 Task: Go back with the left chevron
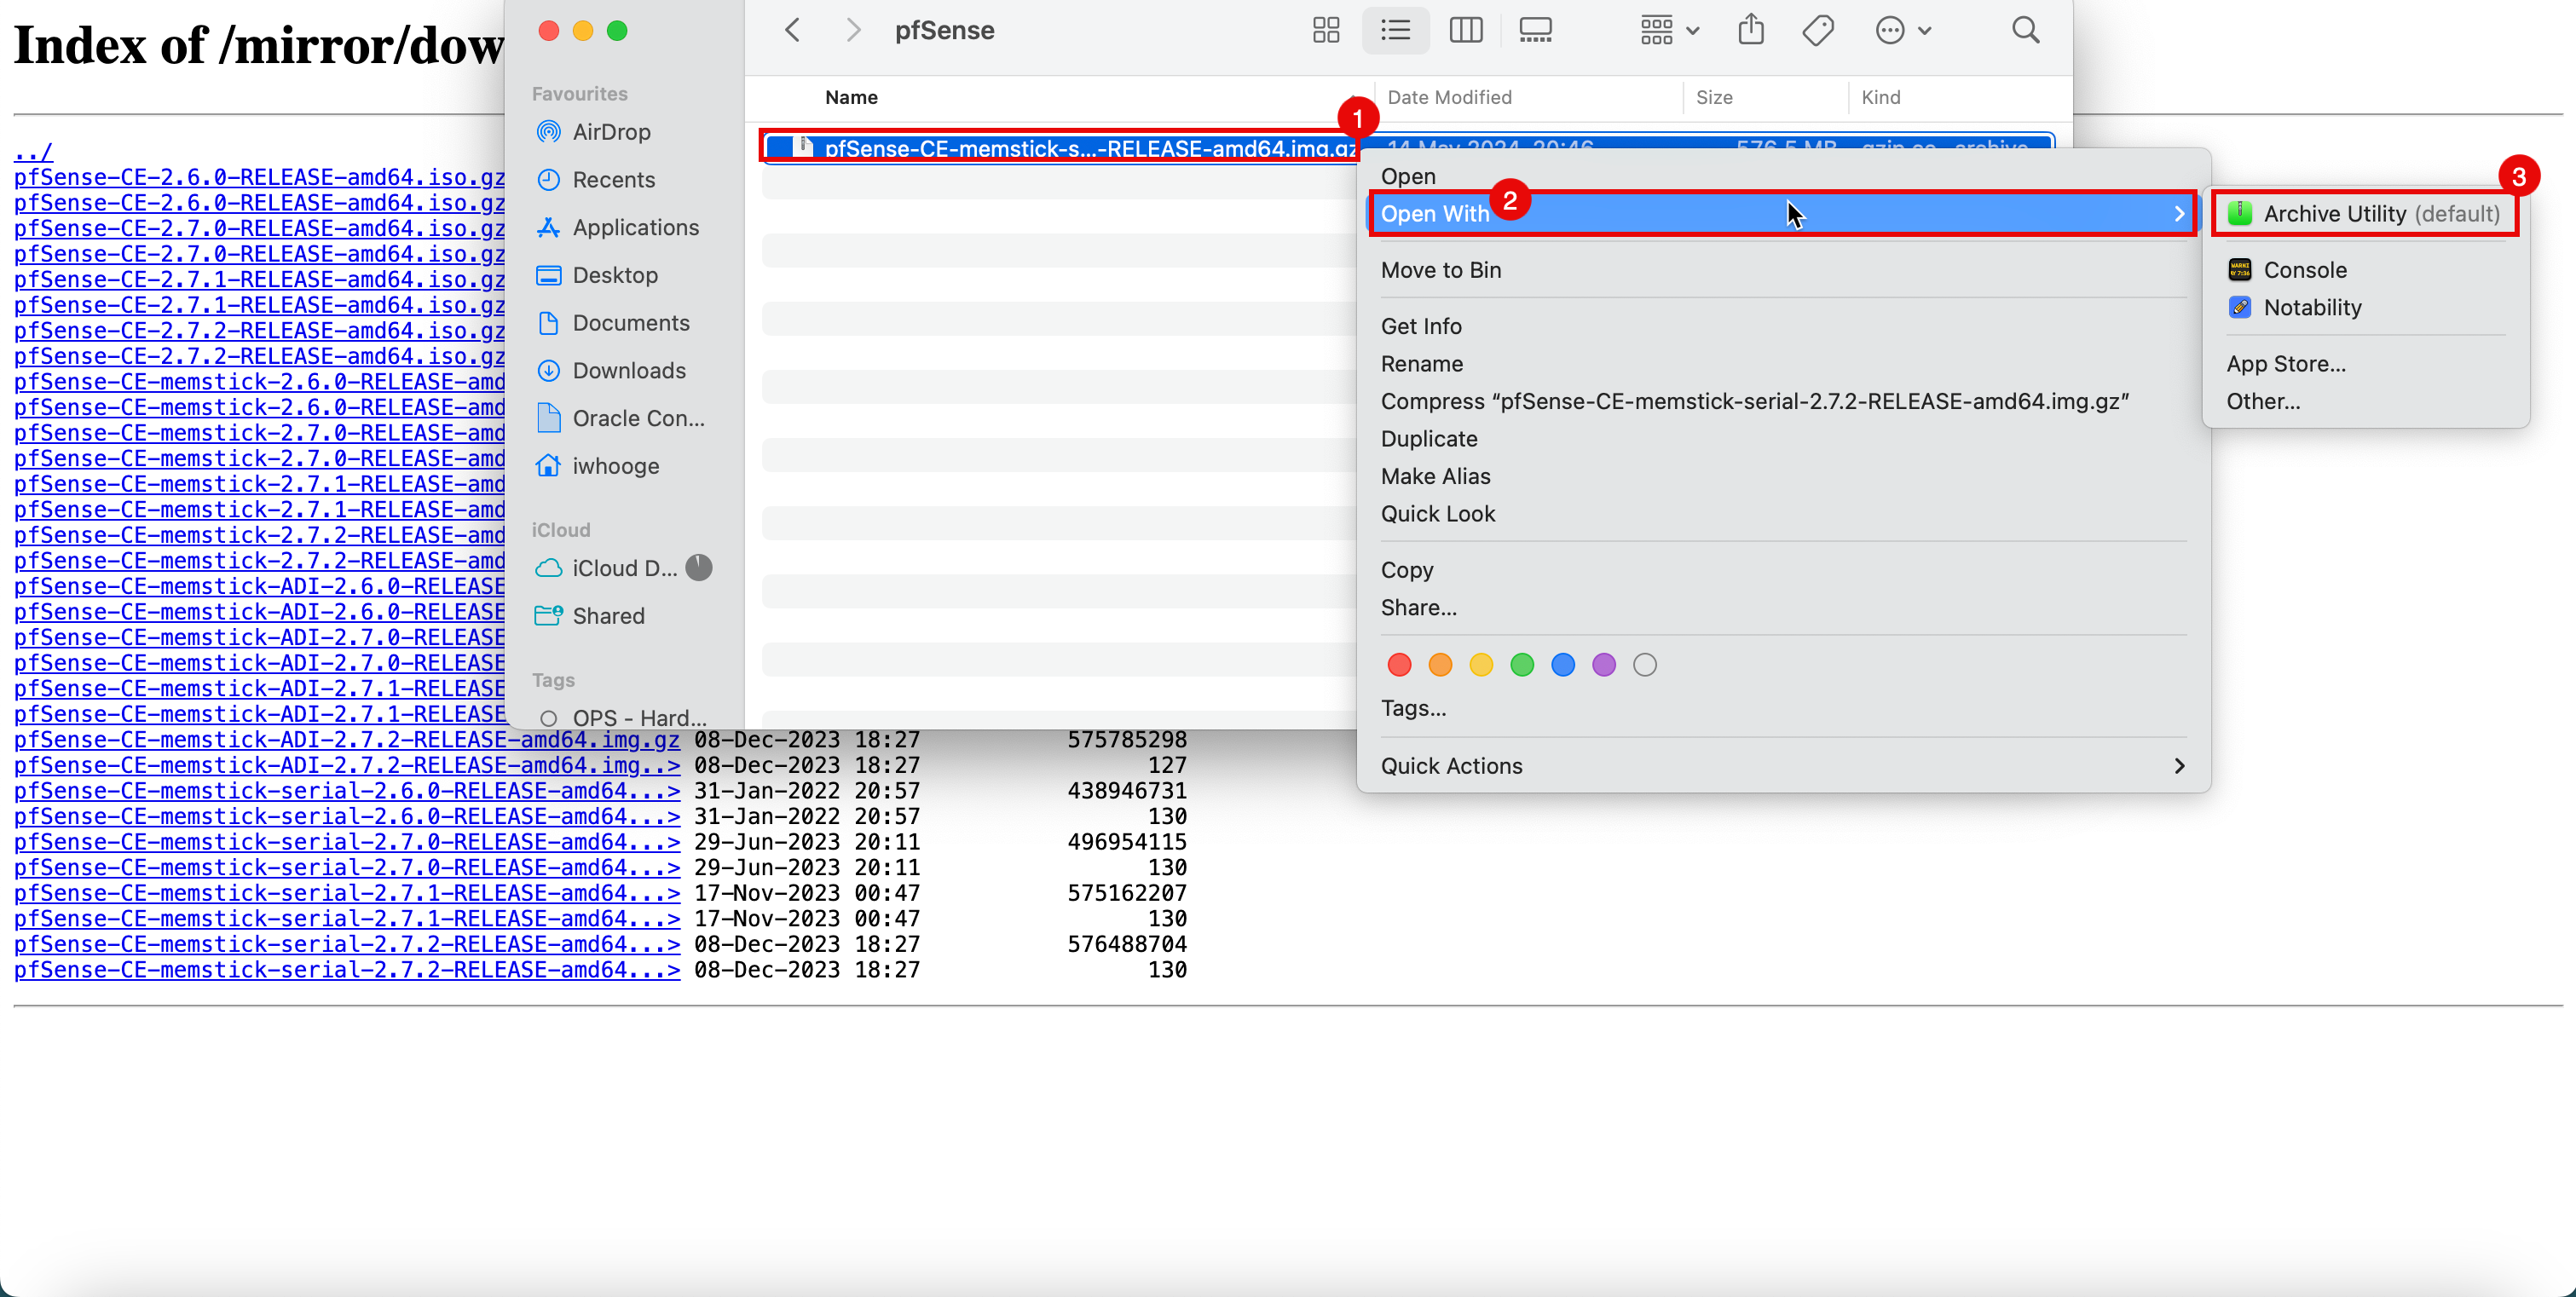tap(793, 30)
